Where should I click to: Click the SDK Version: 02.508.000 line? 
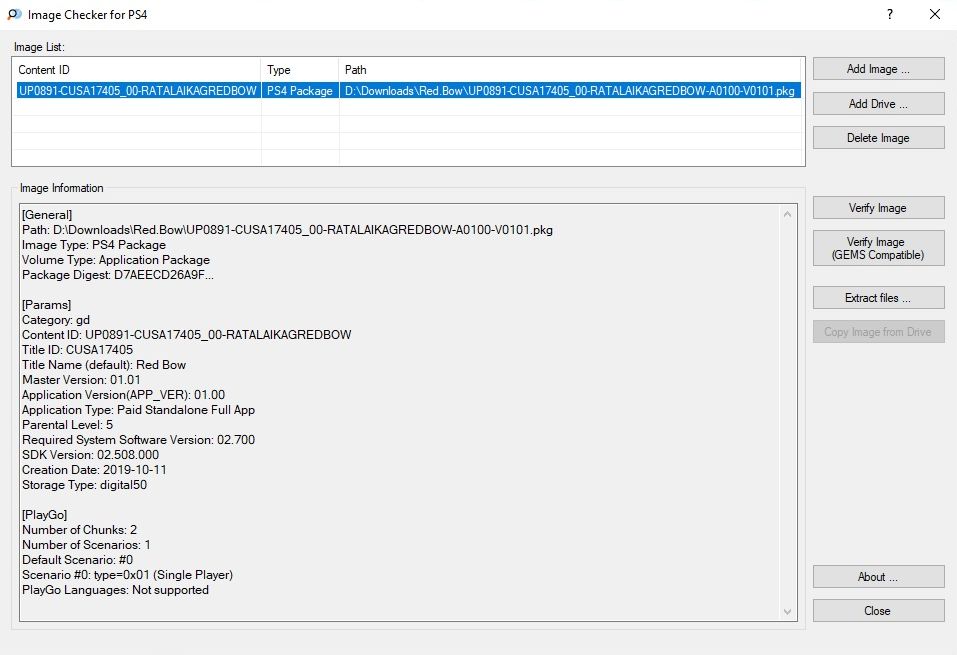(x=90, y=455)
